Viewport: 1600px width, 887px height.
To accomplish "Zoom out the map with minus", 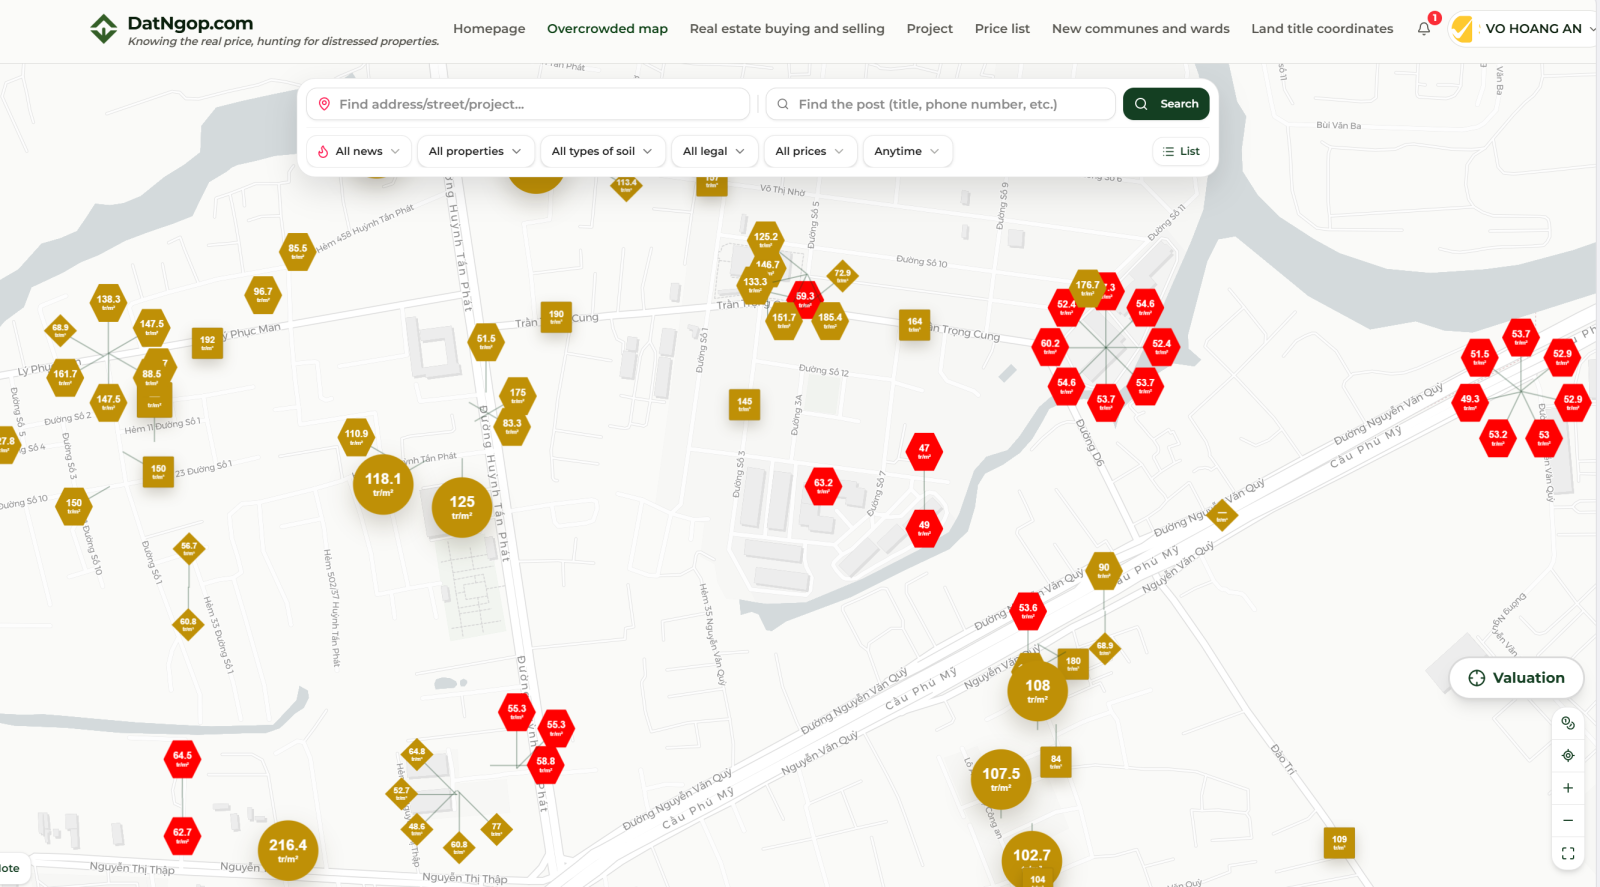I will pyautogui.click(x=1568, y=820).
